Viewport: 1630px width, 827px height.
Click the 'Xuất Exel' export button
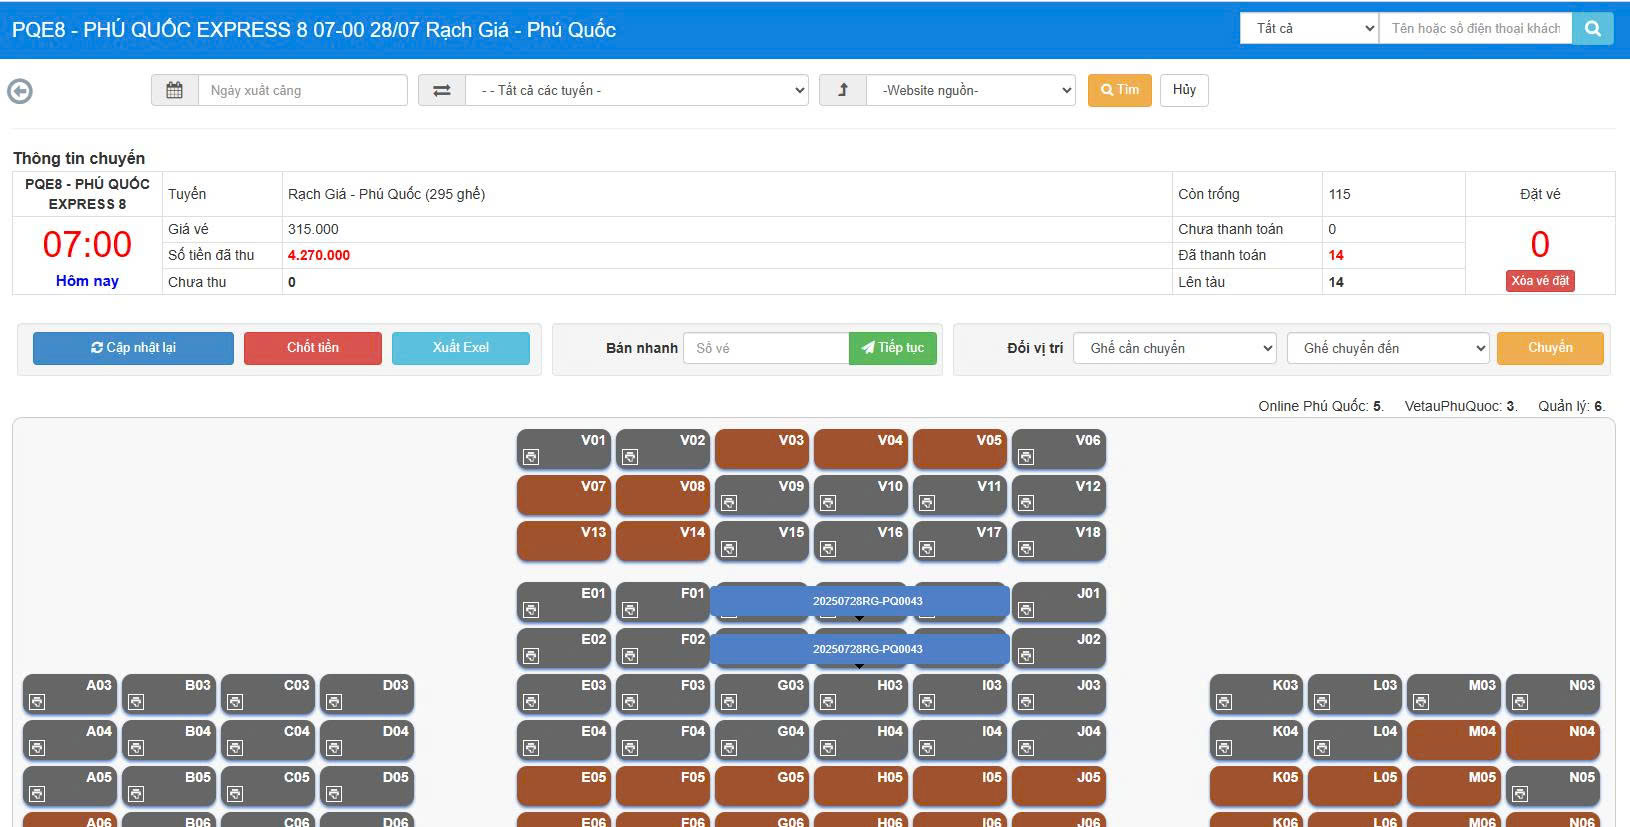coord(460,348)
